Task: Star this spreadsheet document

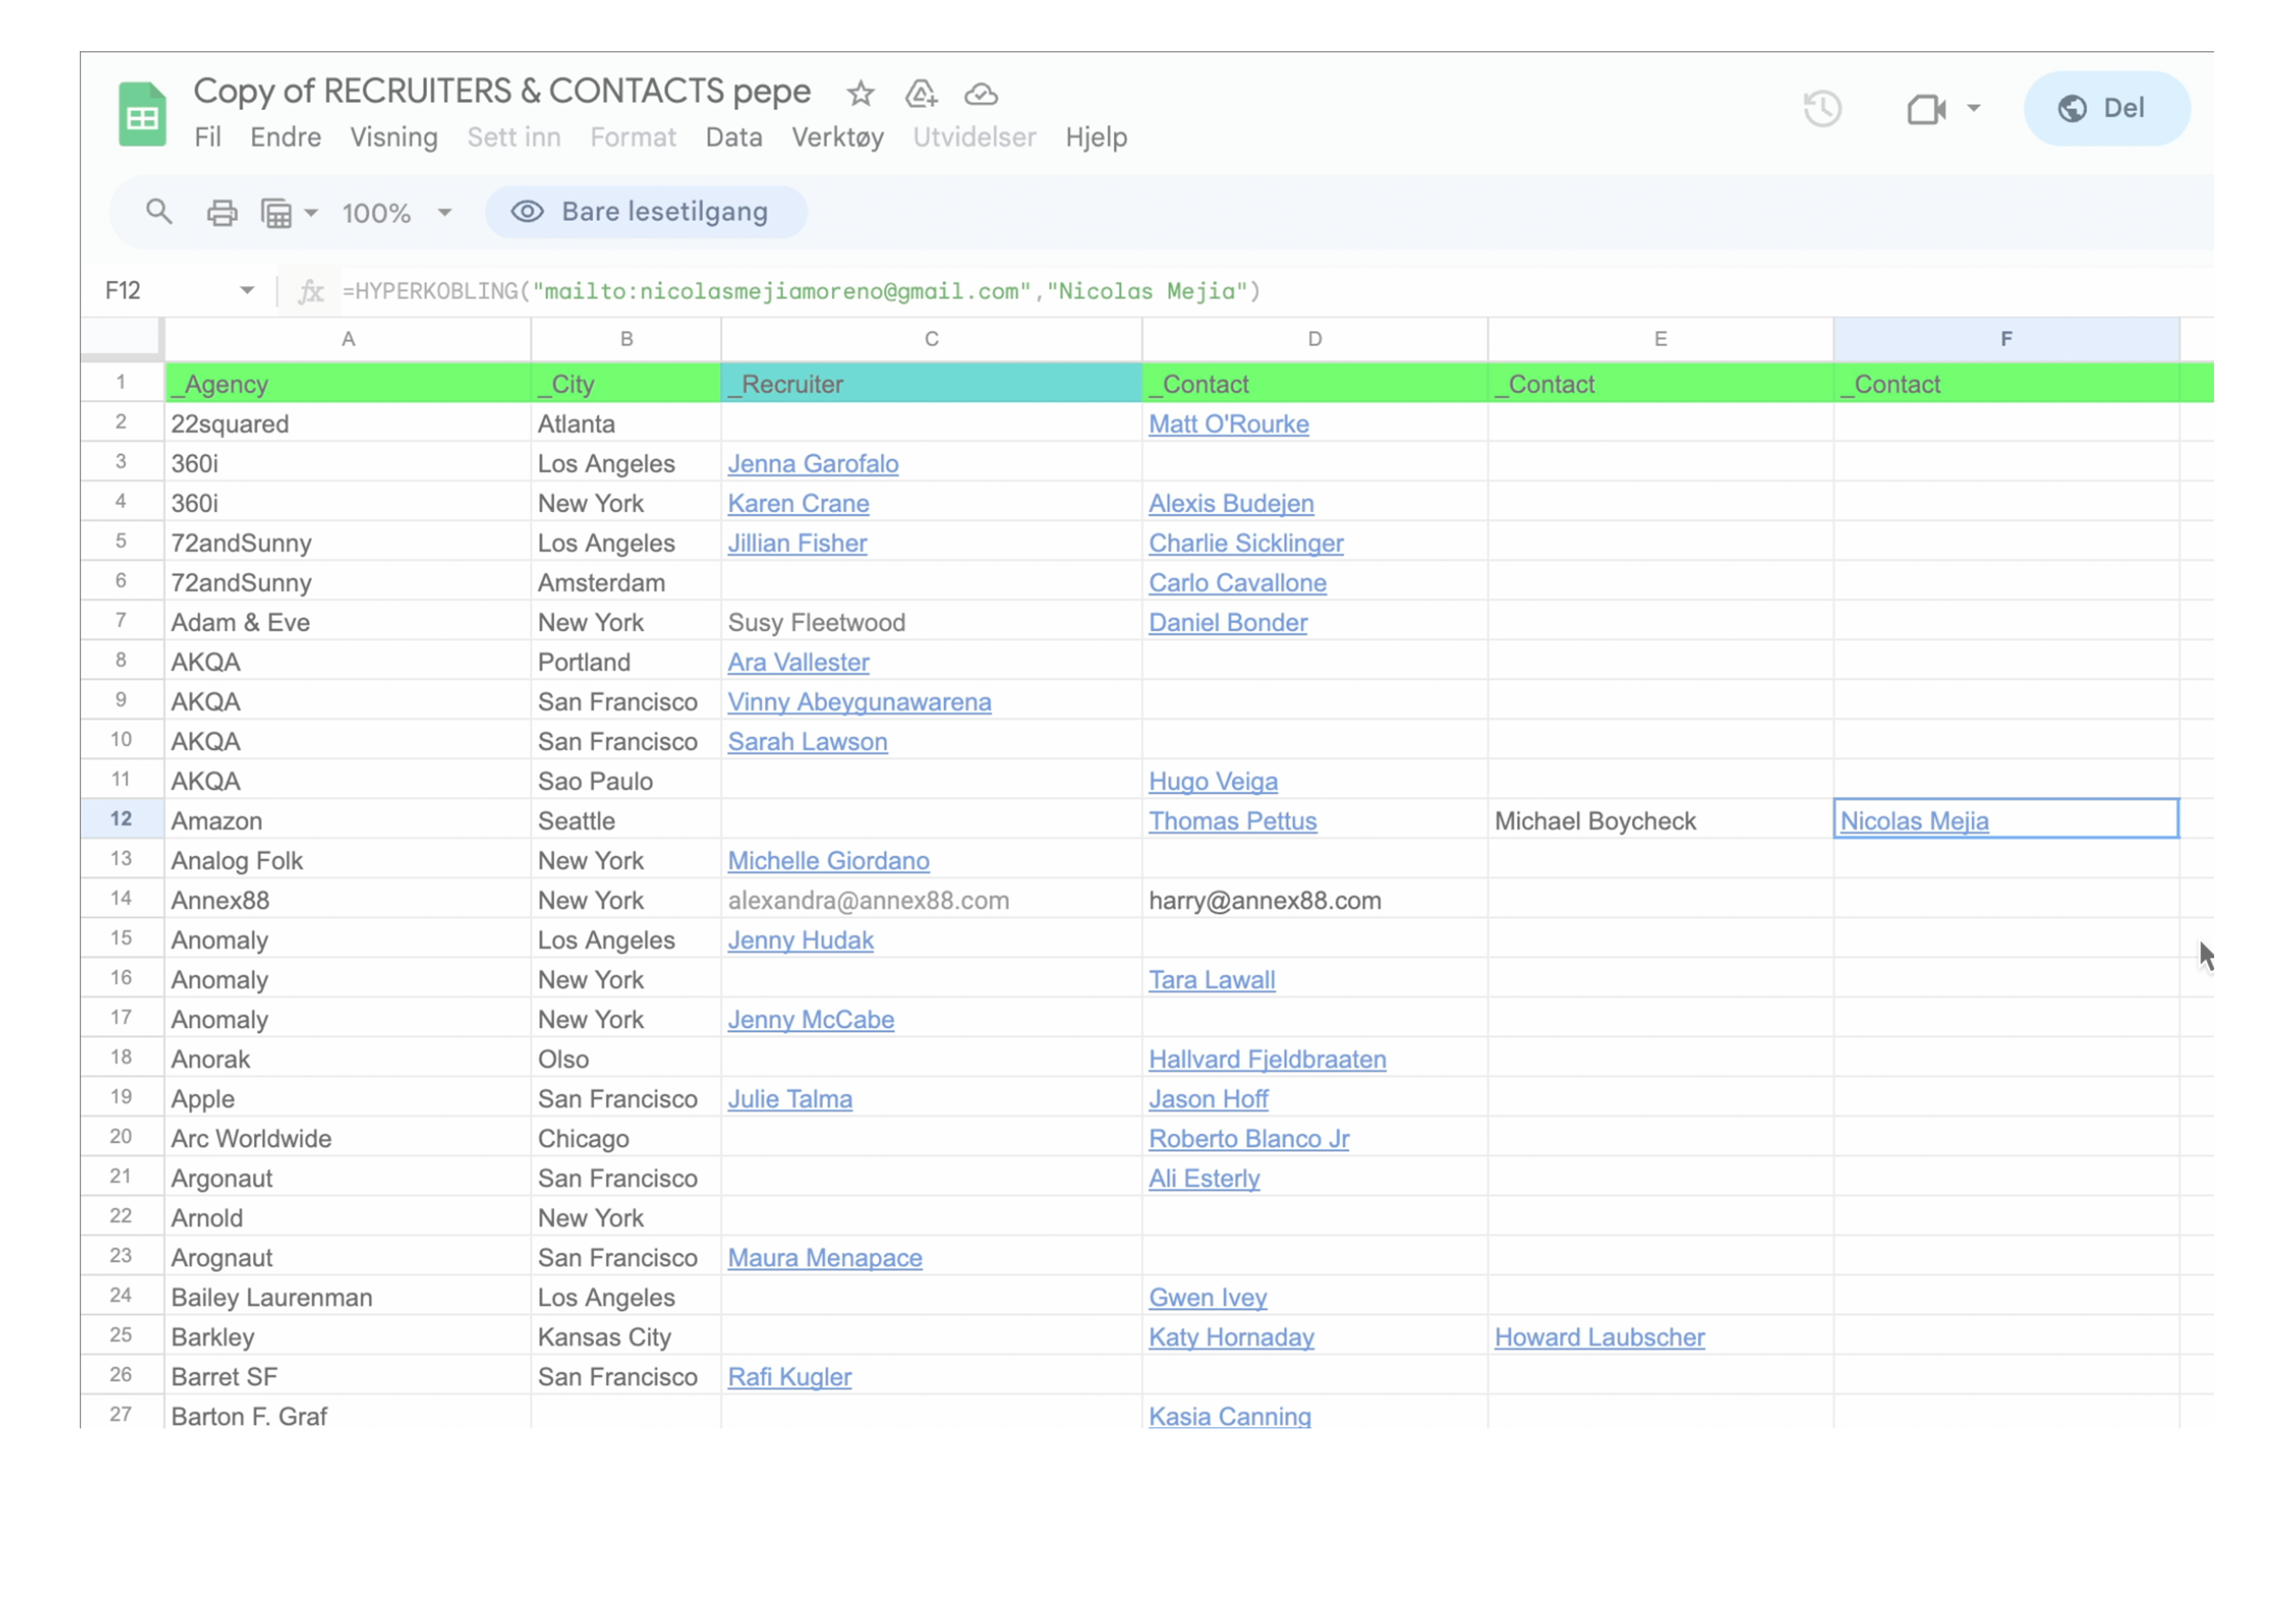Action: click(x=860, y=94)
